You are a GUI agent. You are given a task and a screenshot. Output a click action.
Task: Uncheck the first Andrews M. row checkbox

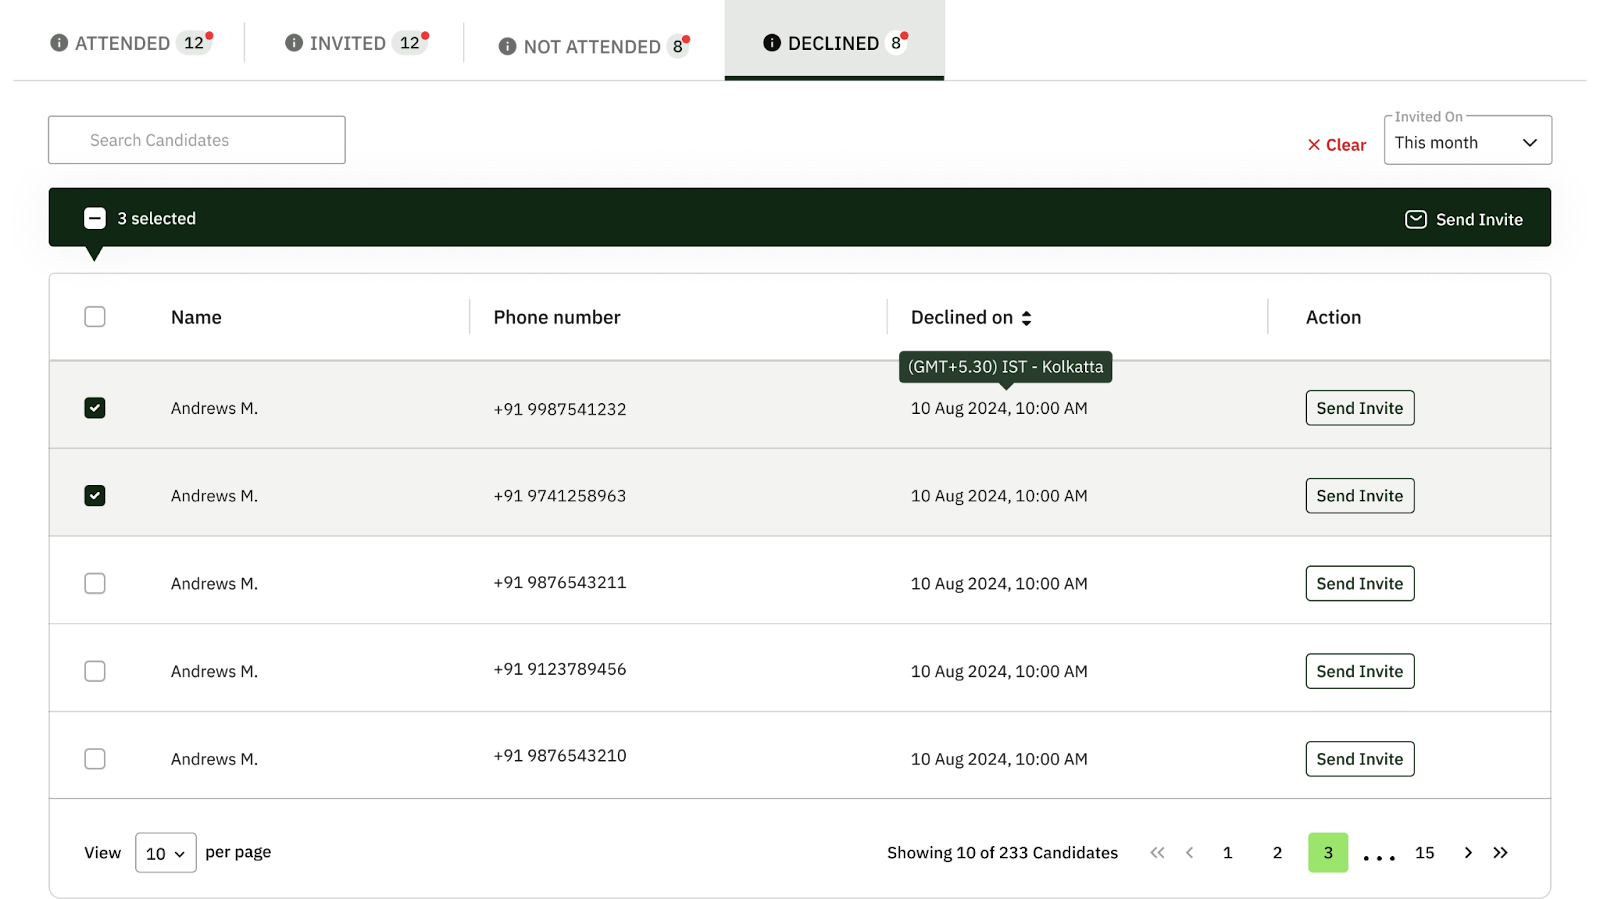pyautogui.click(x=95, y=408)
